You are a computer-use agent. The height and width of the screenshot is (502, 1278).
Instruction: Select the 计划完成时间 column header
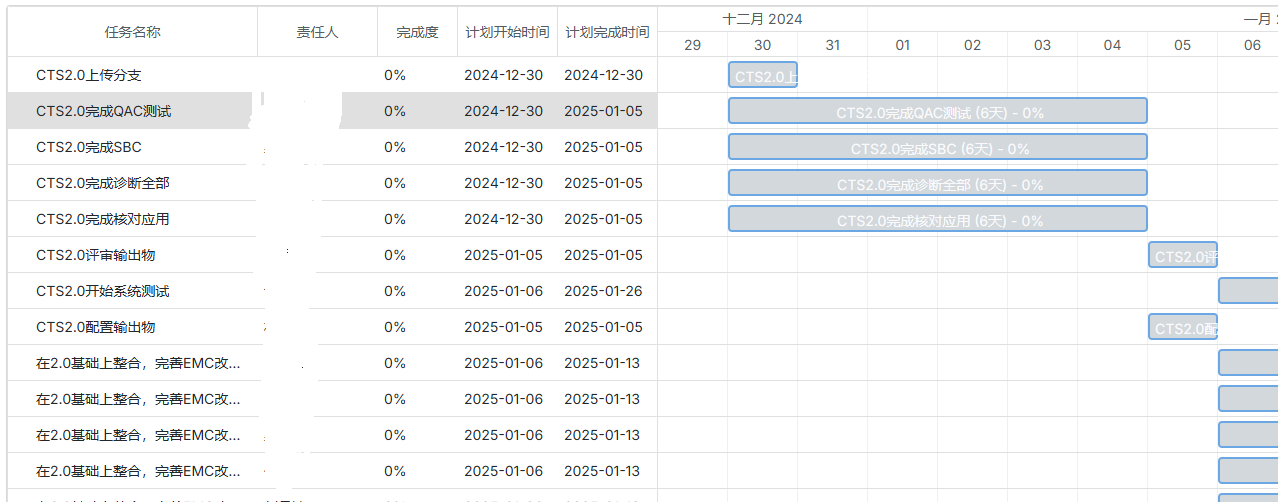(607, 32)
